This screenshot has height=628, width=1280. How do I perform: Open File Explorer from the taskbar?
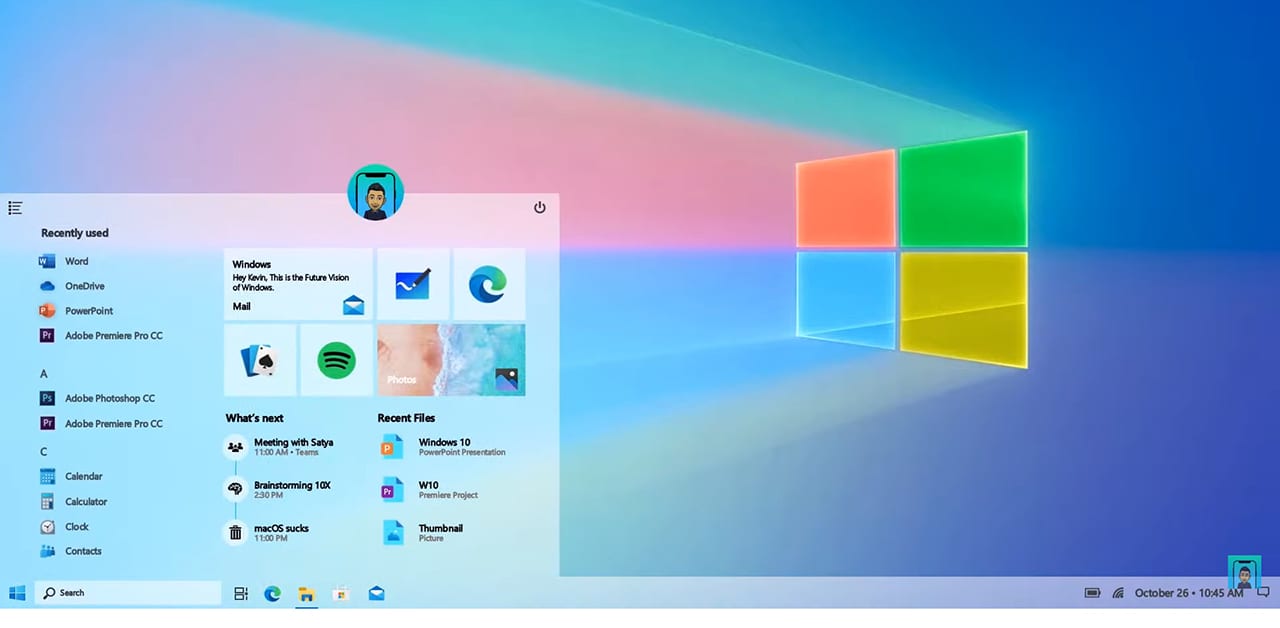(306, 594)
